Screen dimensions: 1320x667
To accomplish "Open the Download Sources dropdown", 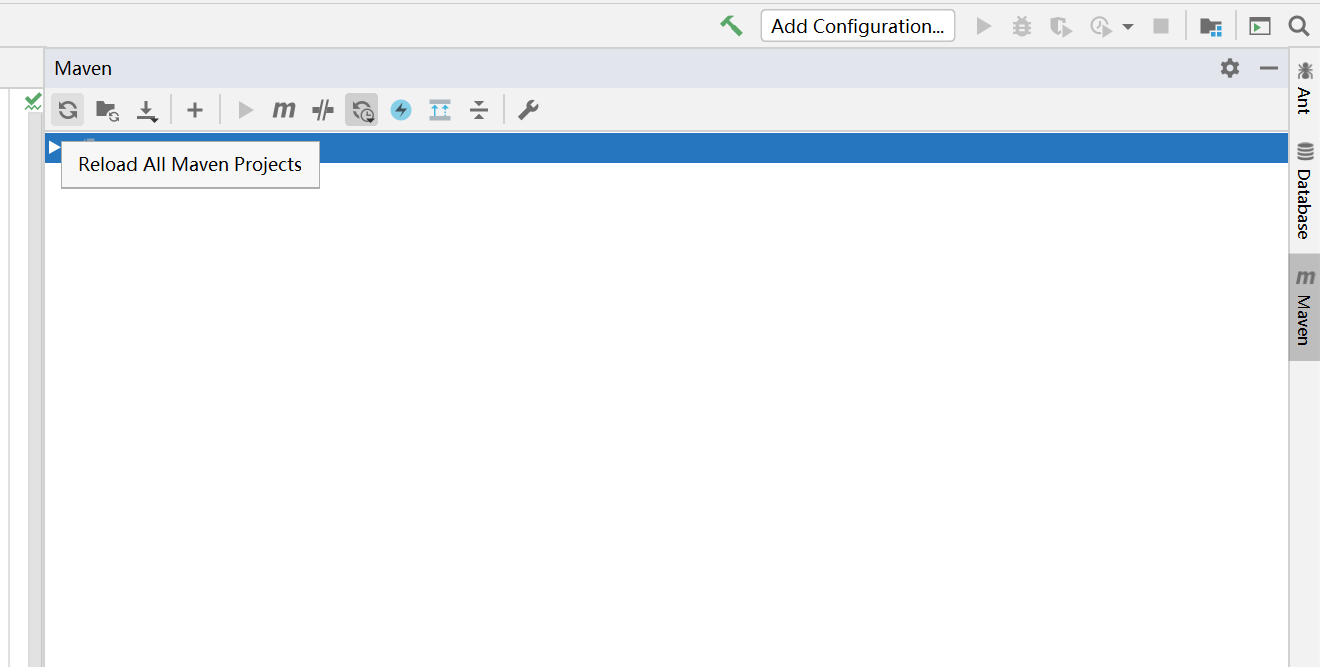I will [147, 110].
